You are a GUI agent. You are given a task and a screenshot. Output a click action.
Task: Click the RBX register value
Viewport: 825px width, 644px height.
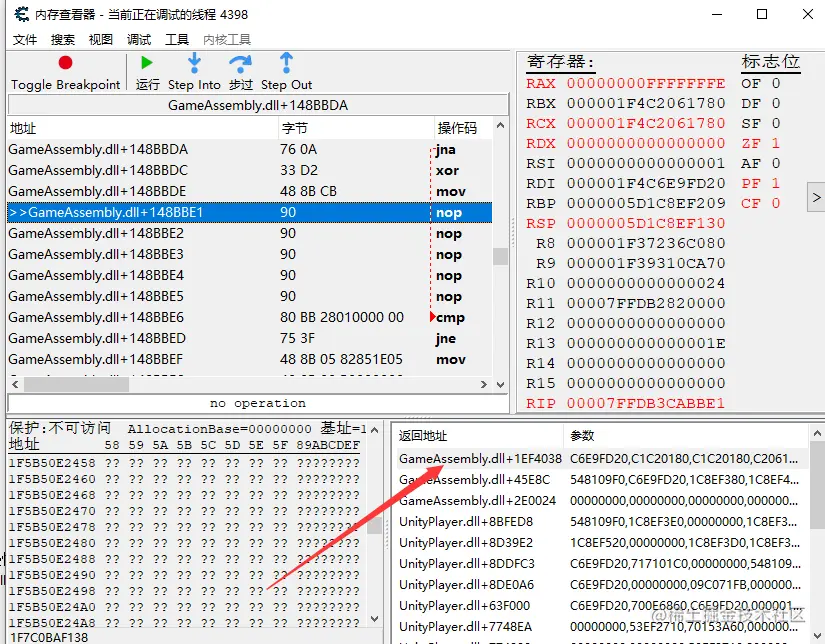point(646,103)
